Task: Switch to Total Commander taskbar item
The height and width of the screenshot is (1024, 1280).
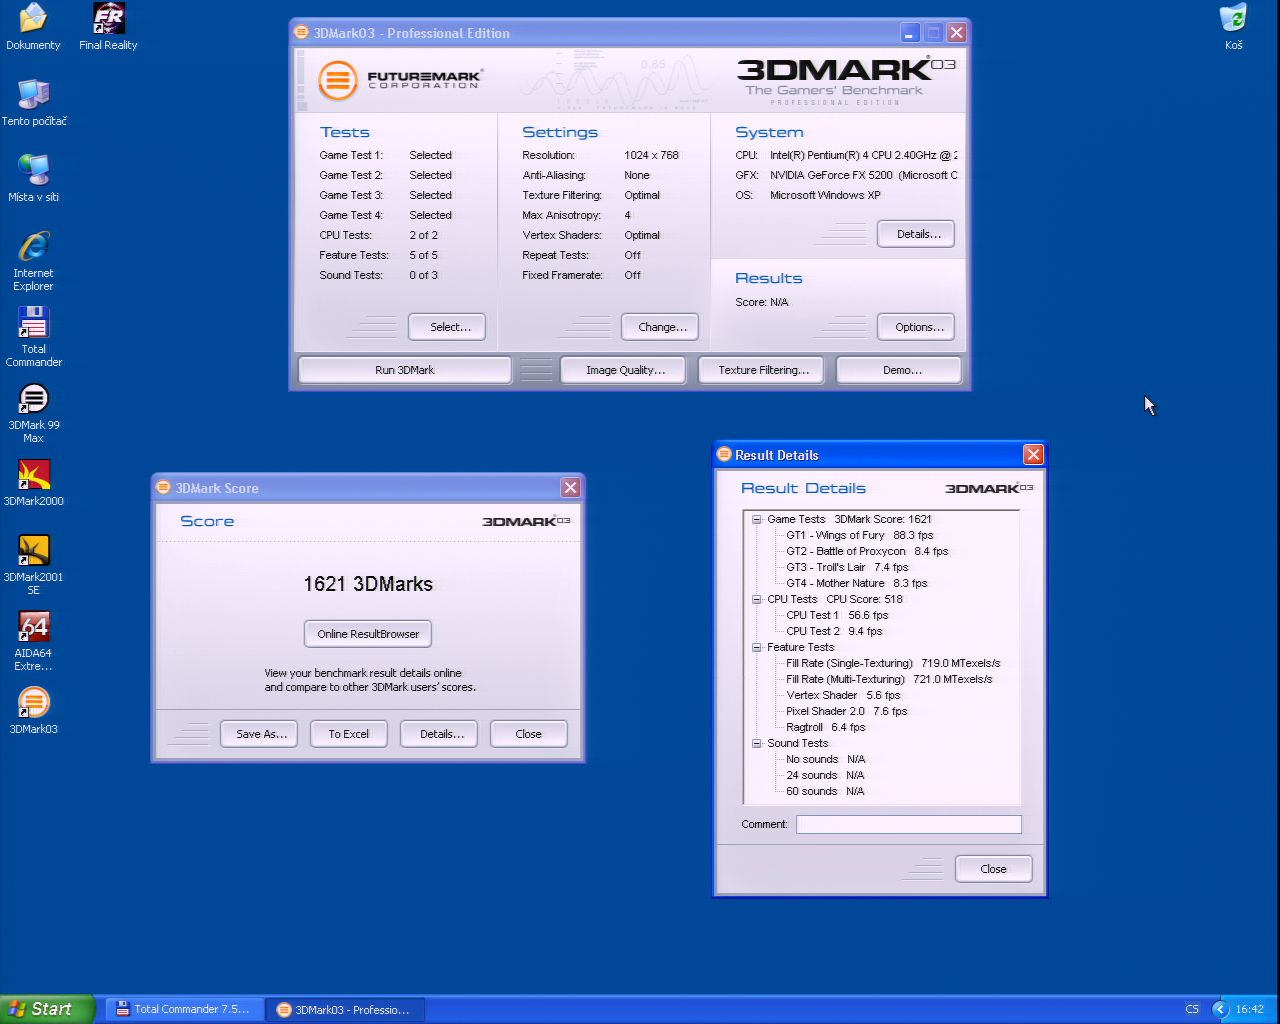Action: (x=183, y=1009)
